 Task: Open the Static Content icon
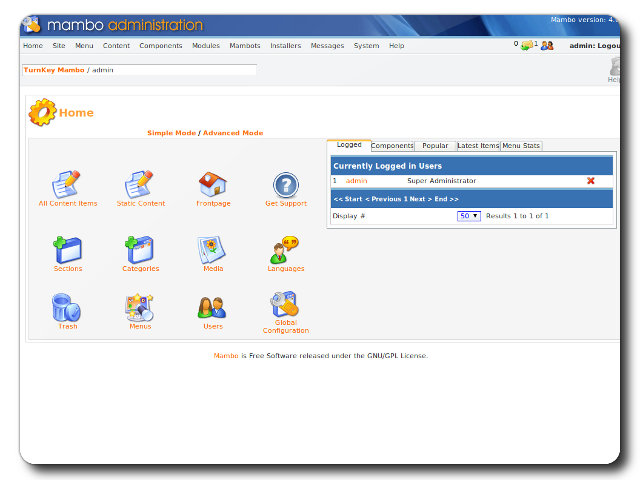[140, 185]
